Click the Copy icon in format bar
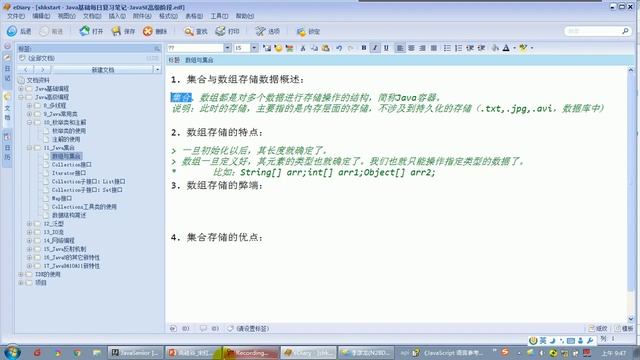This screenshot has width=640, height=360. [314, 48]
